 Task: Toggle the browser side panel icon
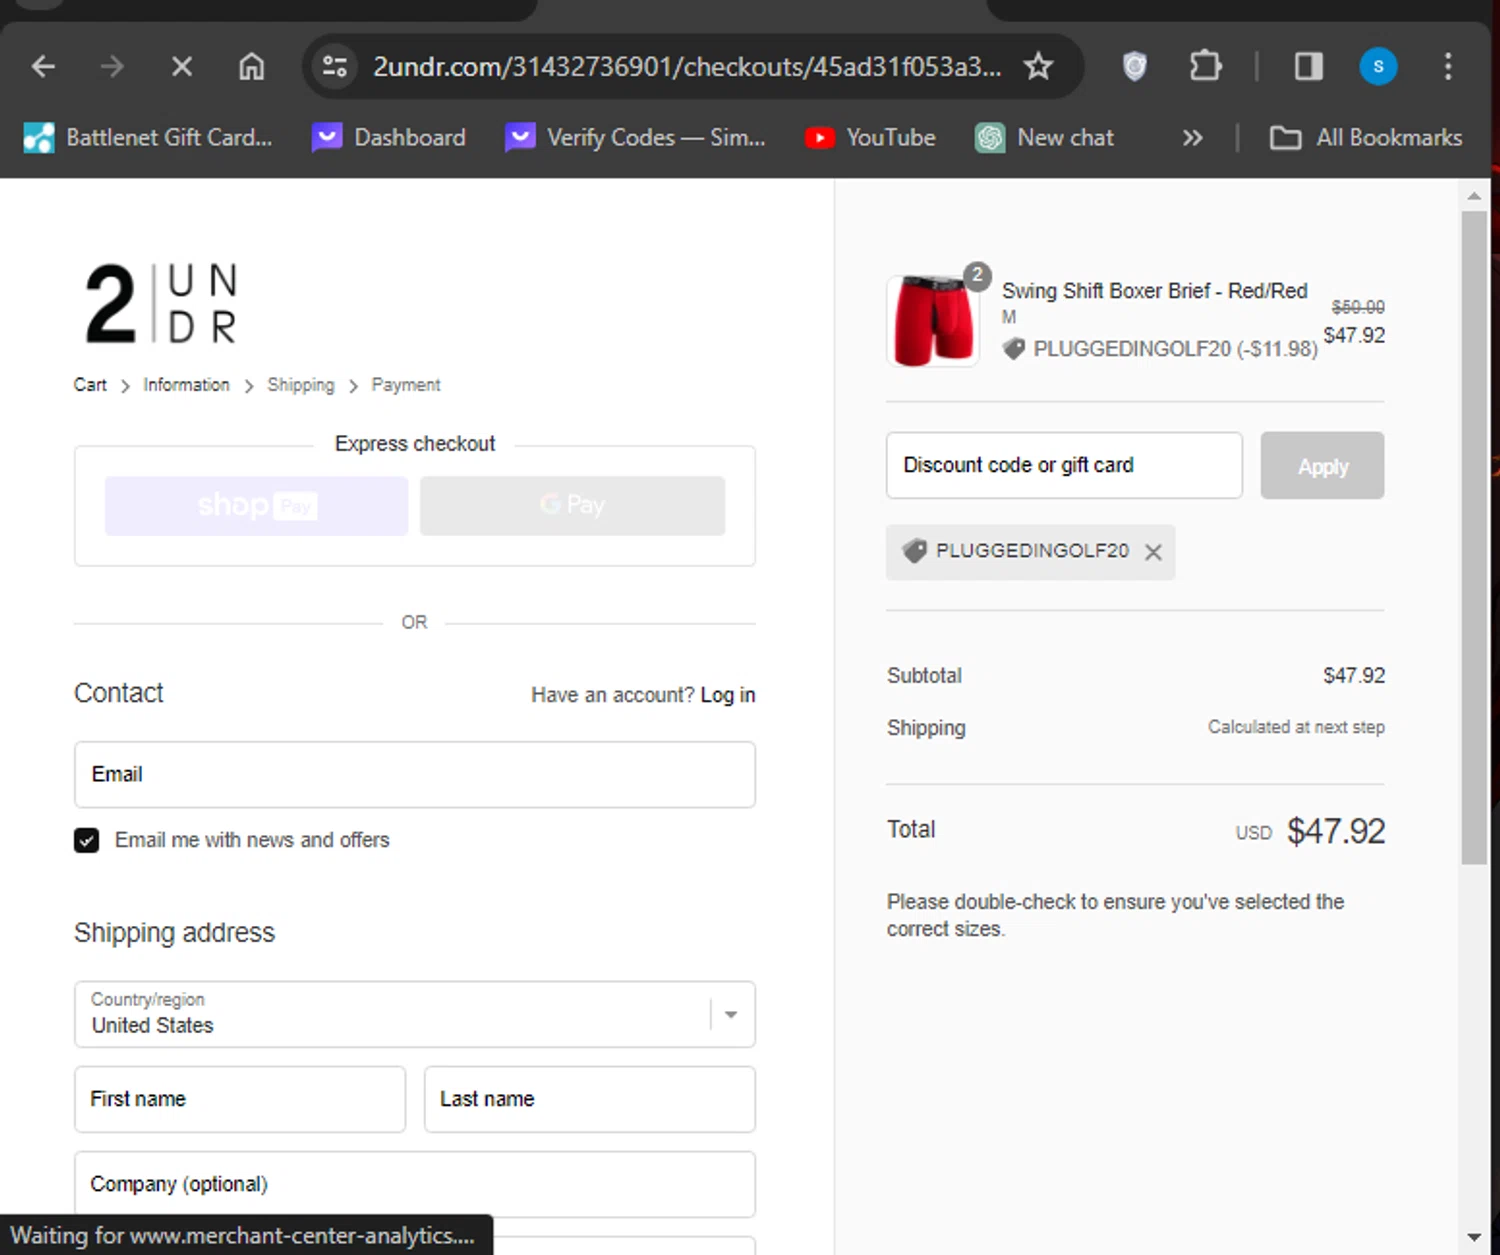tap(1309, 67)
